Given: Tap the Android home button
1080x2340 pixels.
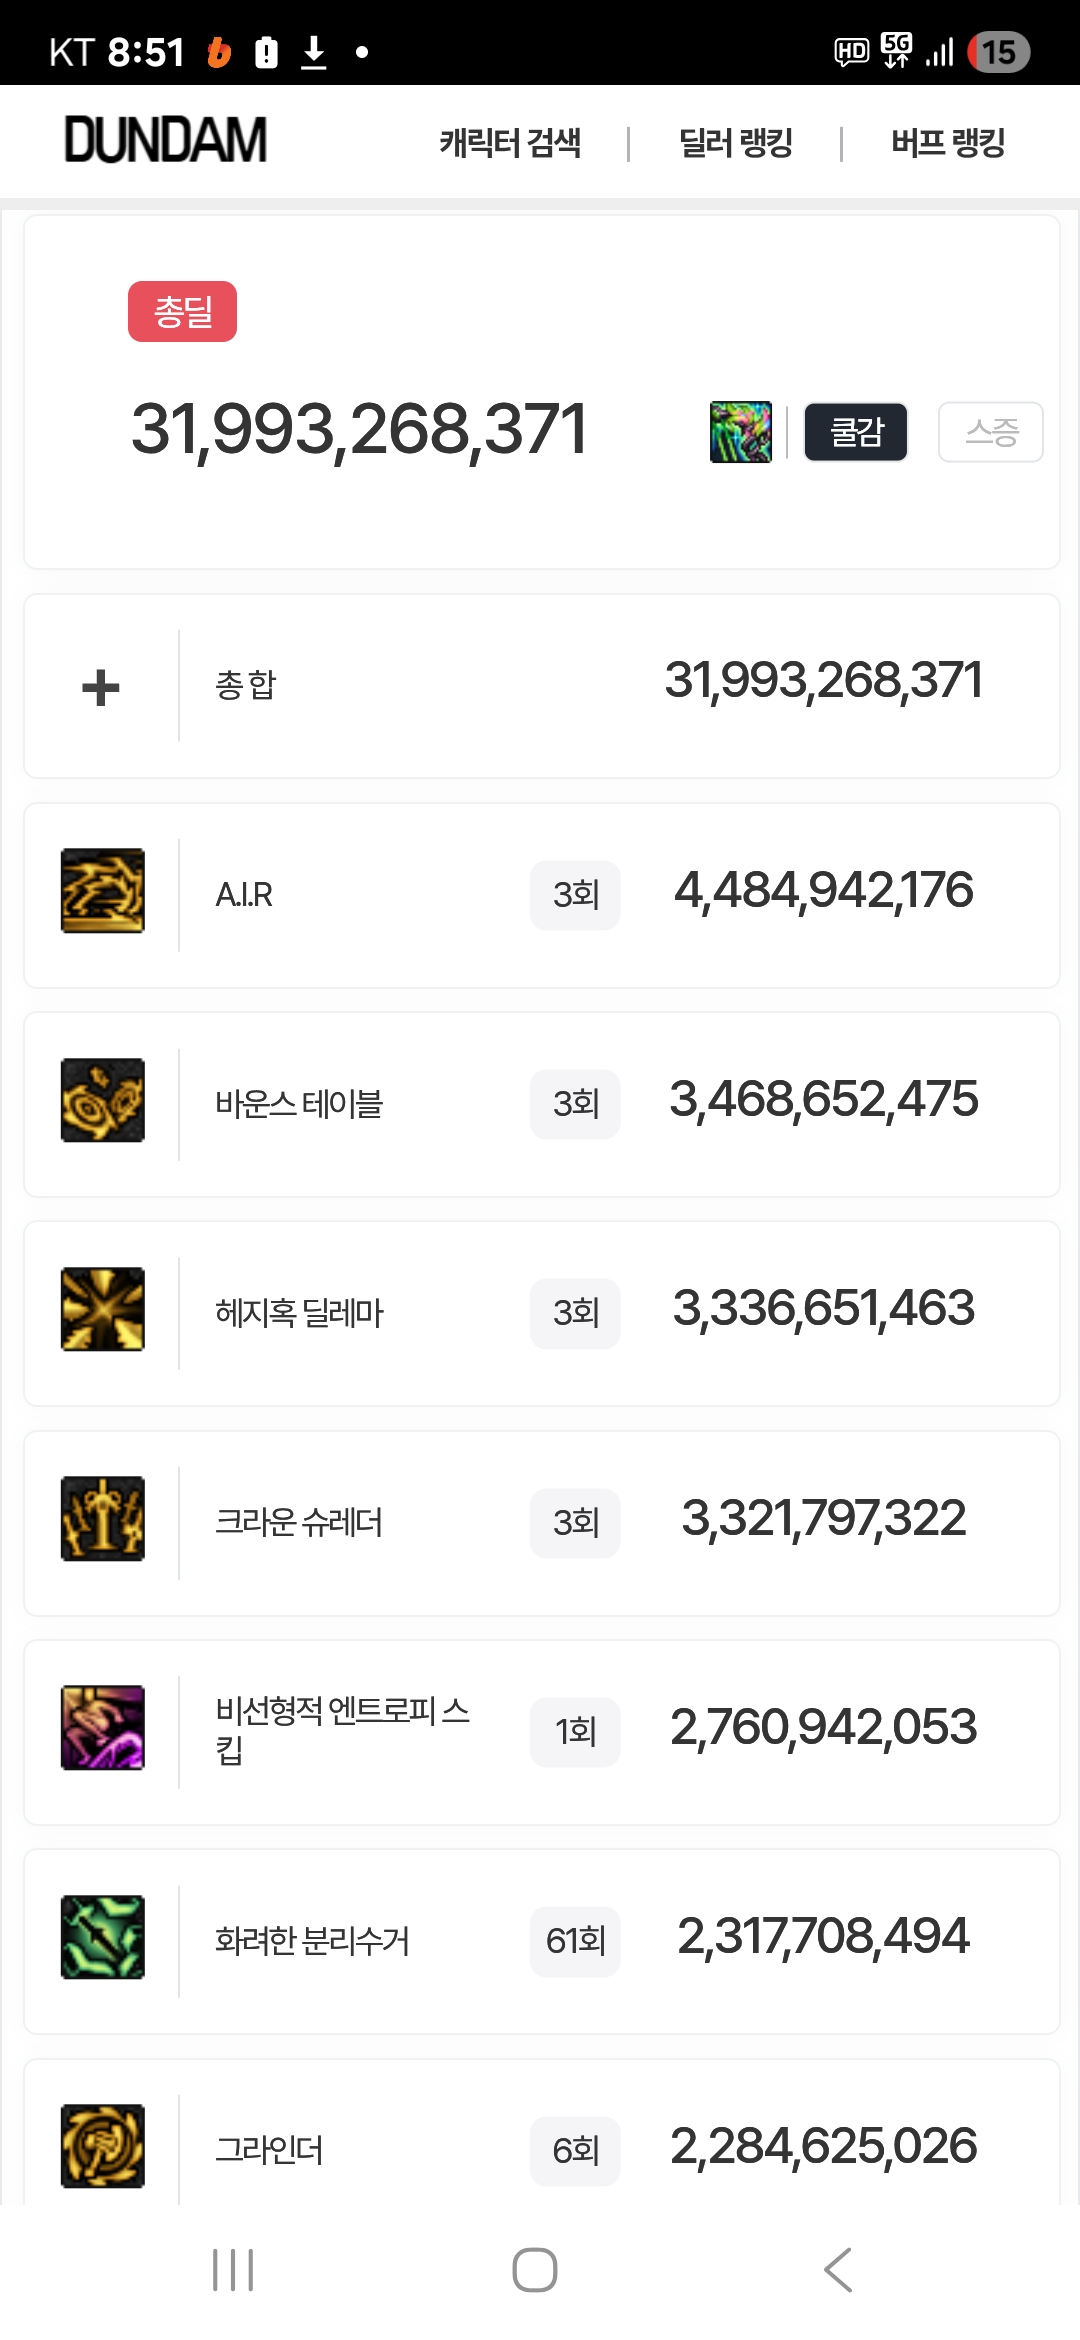Looking at the screenshot, I should (x=535, y=2269).
